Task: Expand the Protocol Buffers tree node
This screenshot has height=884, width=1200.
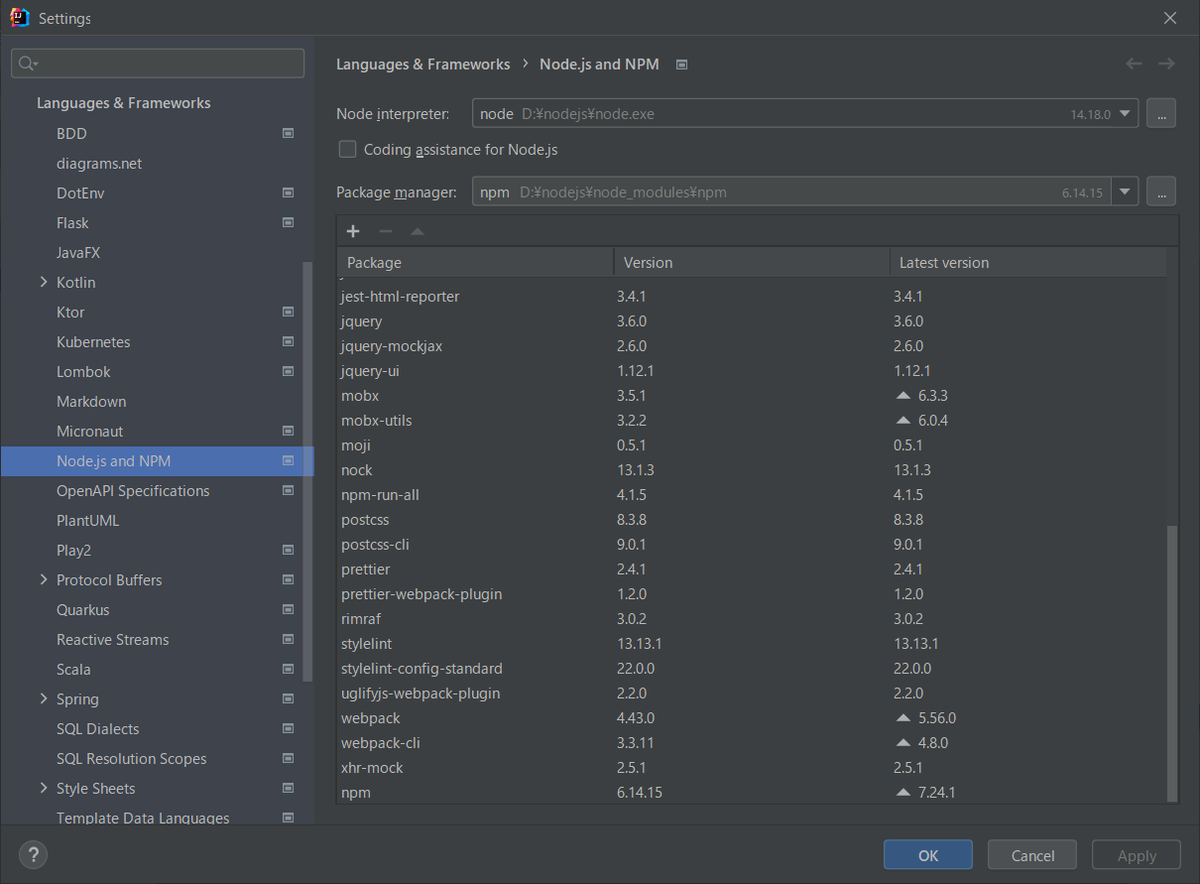Action: [x=43, y=580]
